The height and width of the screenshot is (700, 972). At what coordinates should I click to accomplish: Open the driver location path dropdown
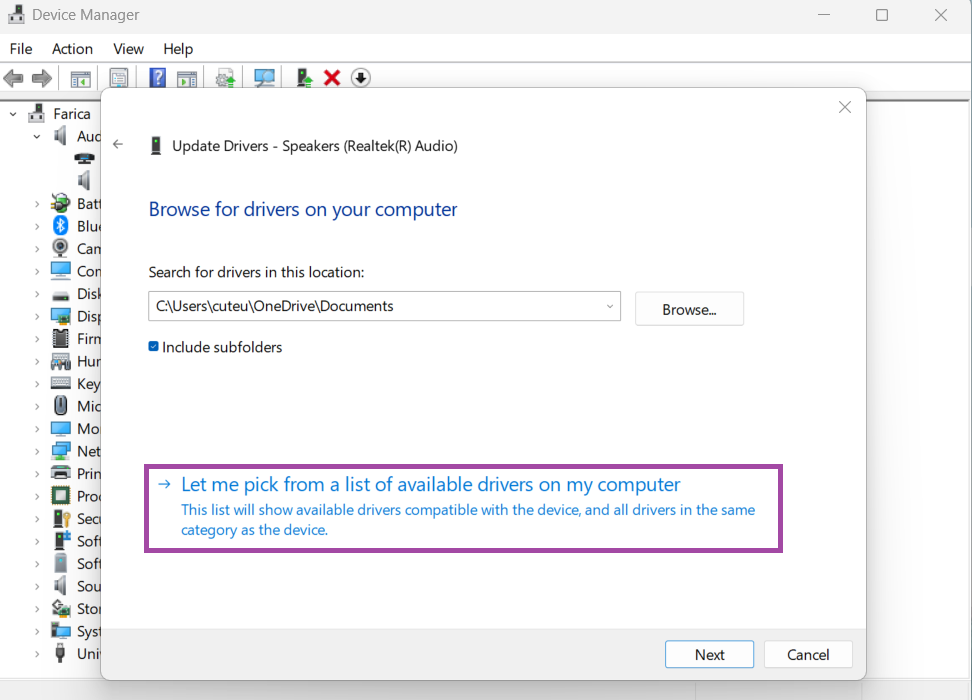click(609, 307)
